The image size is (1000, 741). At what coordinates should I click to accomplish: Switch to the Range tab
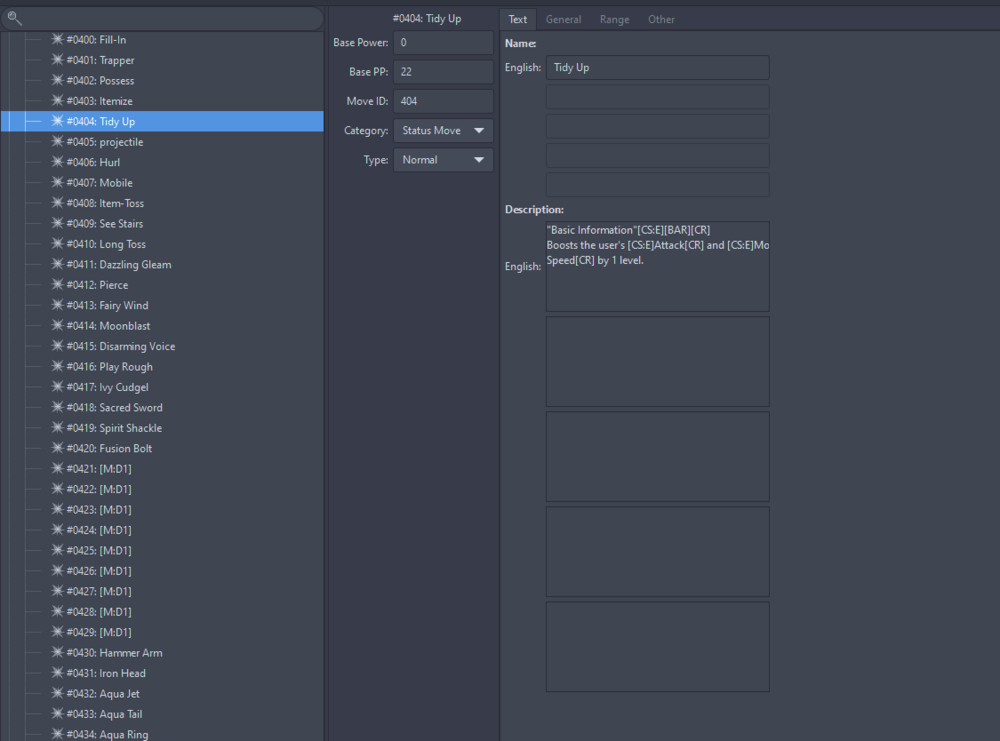click(x=614, y=19)
